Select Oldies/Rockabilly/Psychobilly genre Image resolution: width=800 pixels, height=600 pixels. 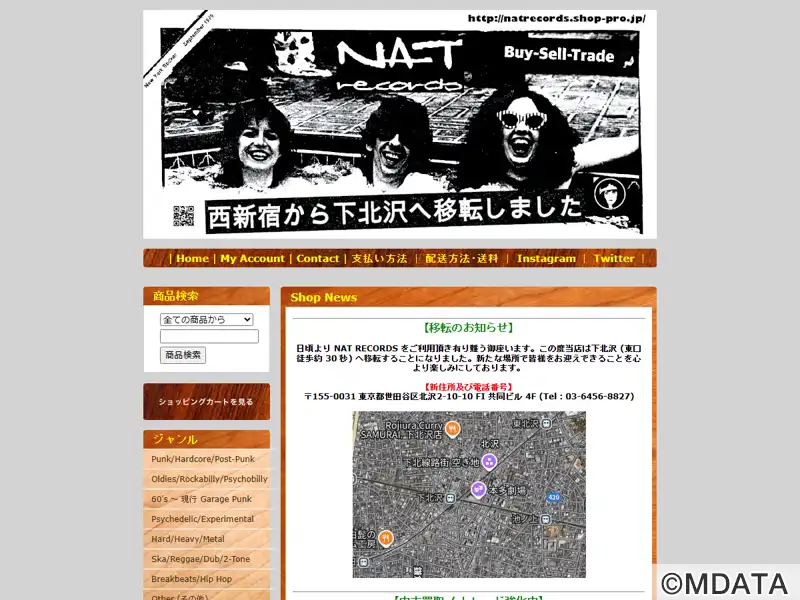tap(209, 479)
